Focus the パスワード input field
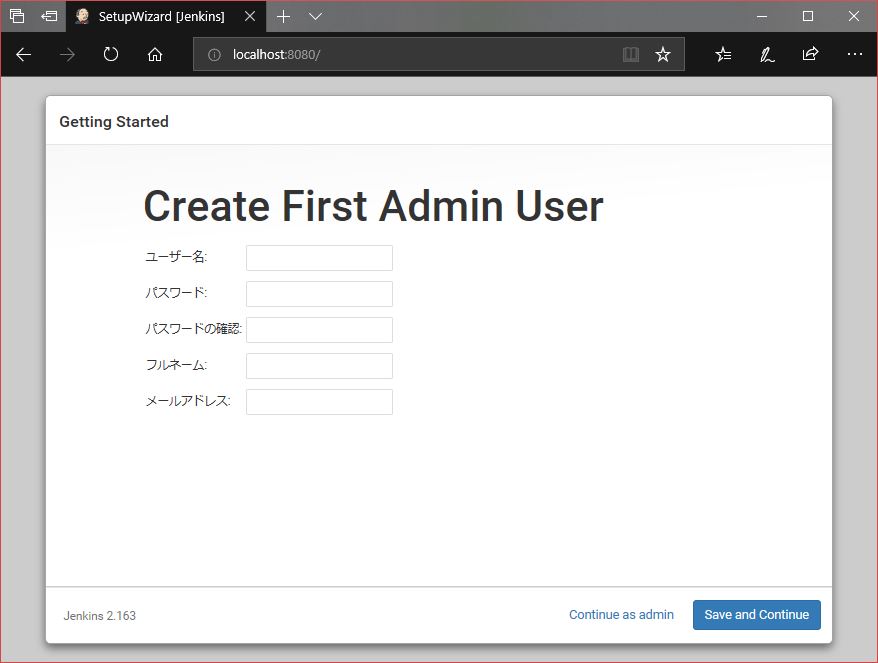 [x=319, y=294]
